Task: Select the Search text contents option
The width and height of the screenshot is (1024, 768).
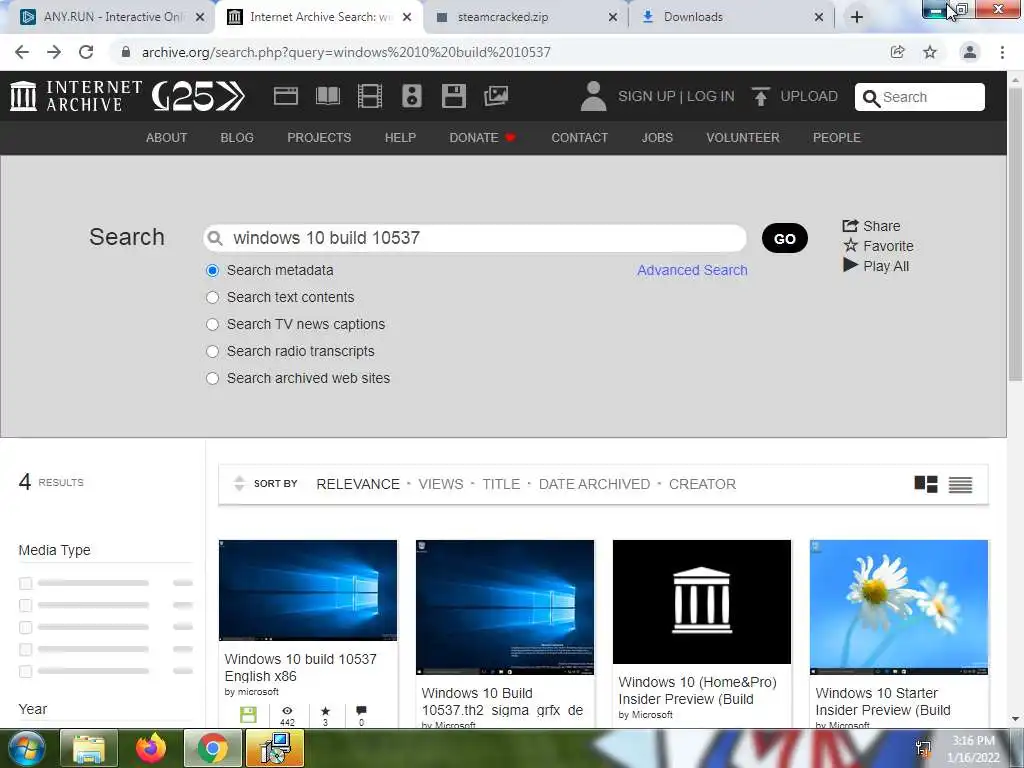Action: pos(212,297)
